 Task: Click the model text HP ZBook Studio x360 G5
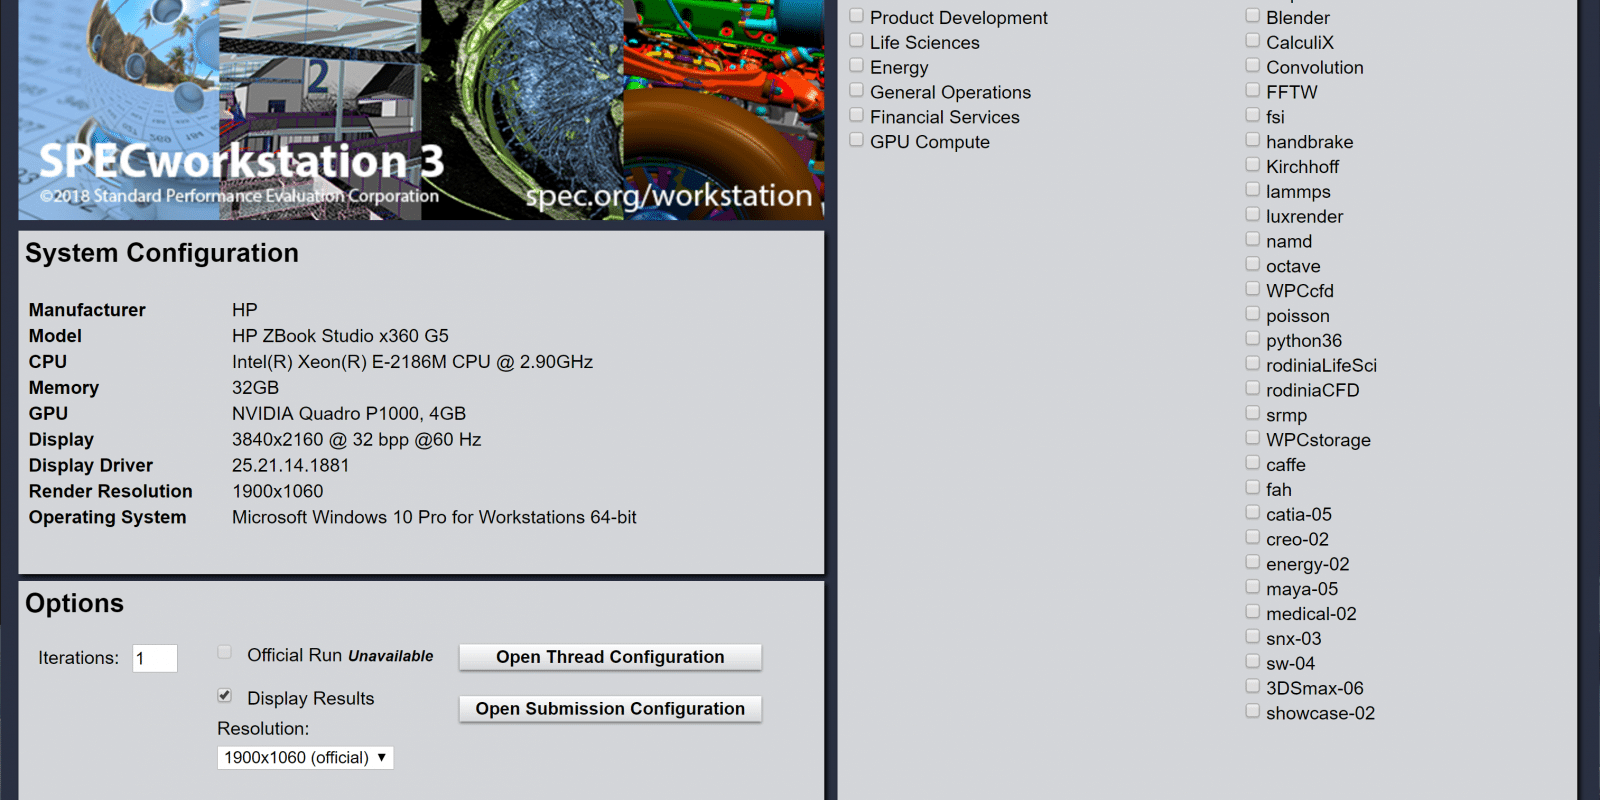pos(340,336)
